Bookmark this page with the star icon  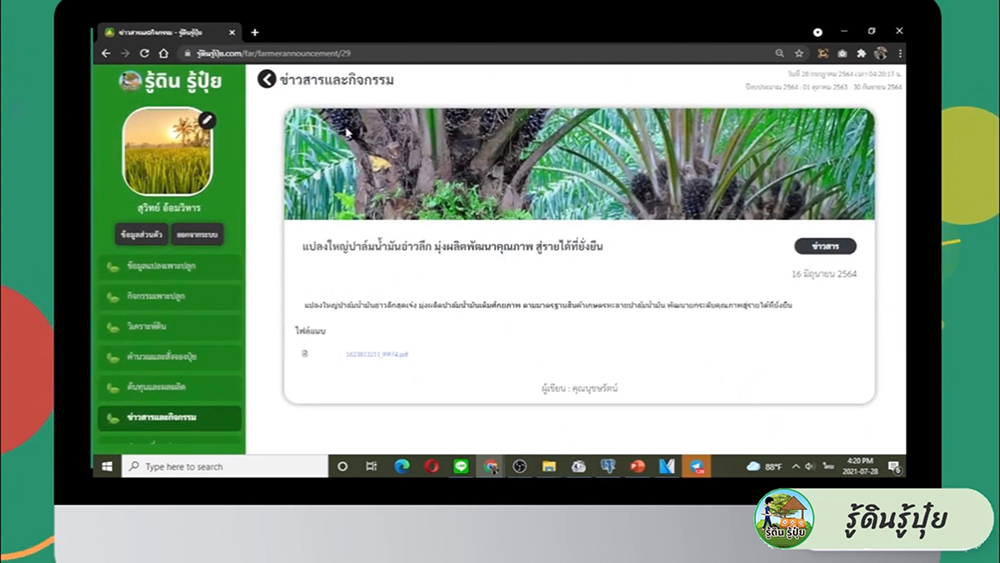tap(799, 53)
